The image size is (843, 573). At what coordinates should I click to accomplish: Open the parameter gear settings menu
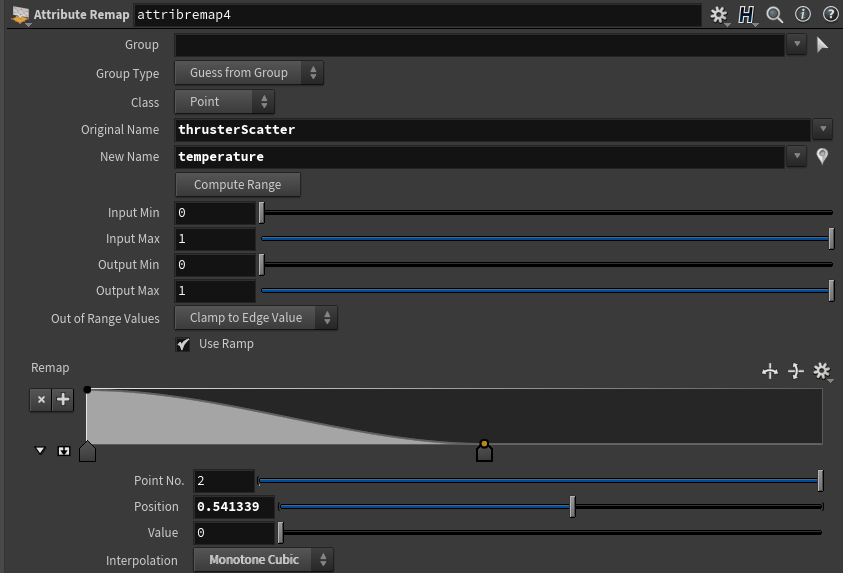click(718, 15)
